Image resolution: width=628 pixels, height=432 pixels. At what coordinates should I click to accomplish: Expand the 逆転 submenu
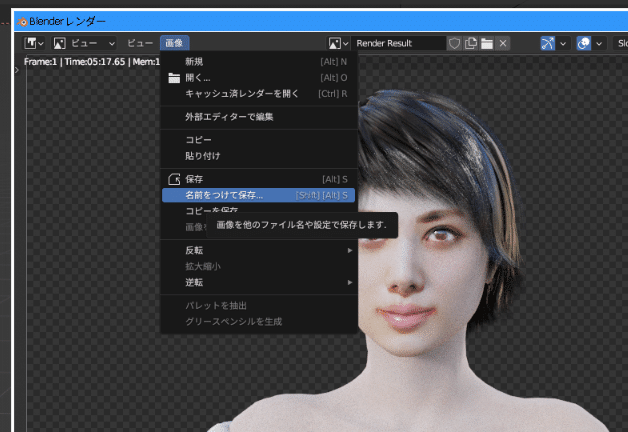tap(258, 282)
